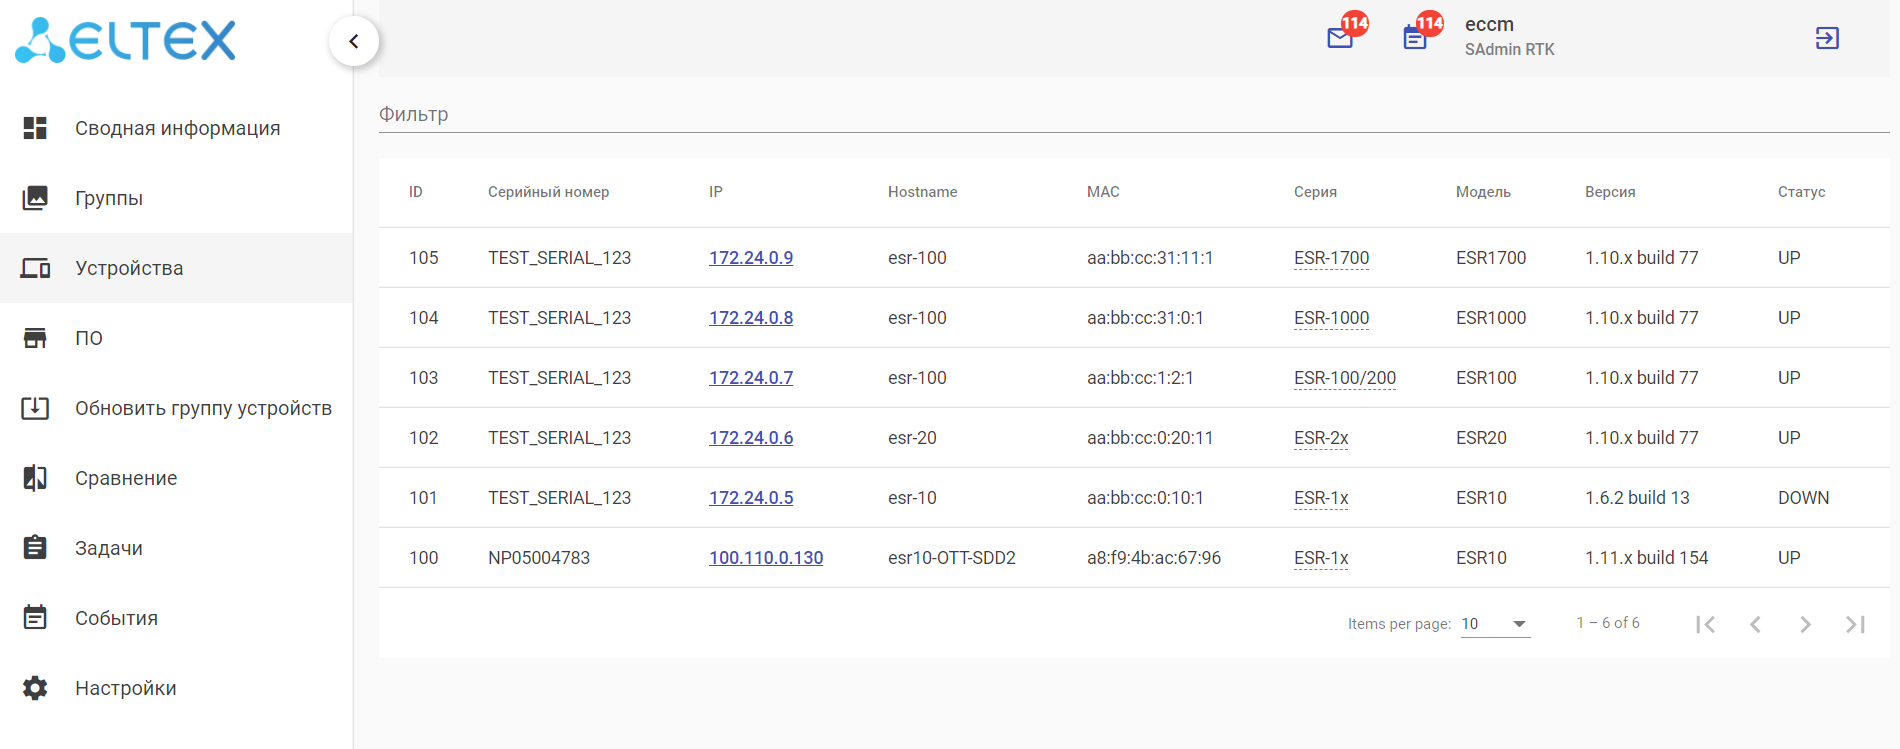Open the mail notifications envelope icon
Viewport: 1900px width, 749px height.
click(1340, 38)
